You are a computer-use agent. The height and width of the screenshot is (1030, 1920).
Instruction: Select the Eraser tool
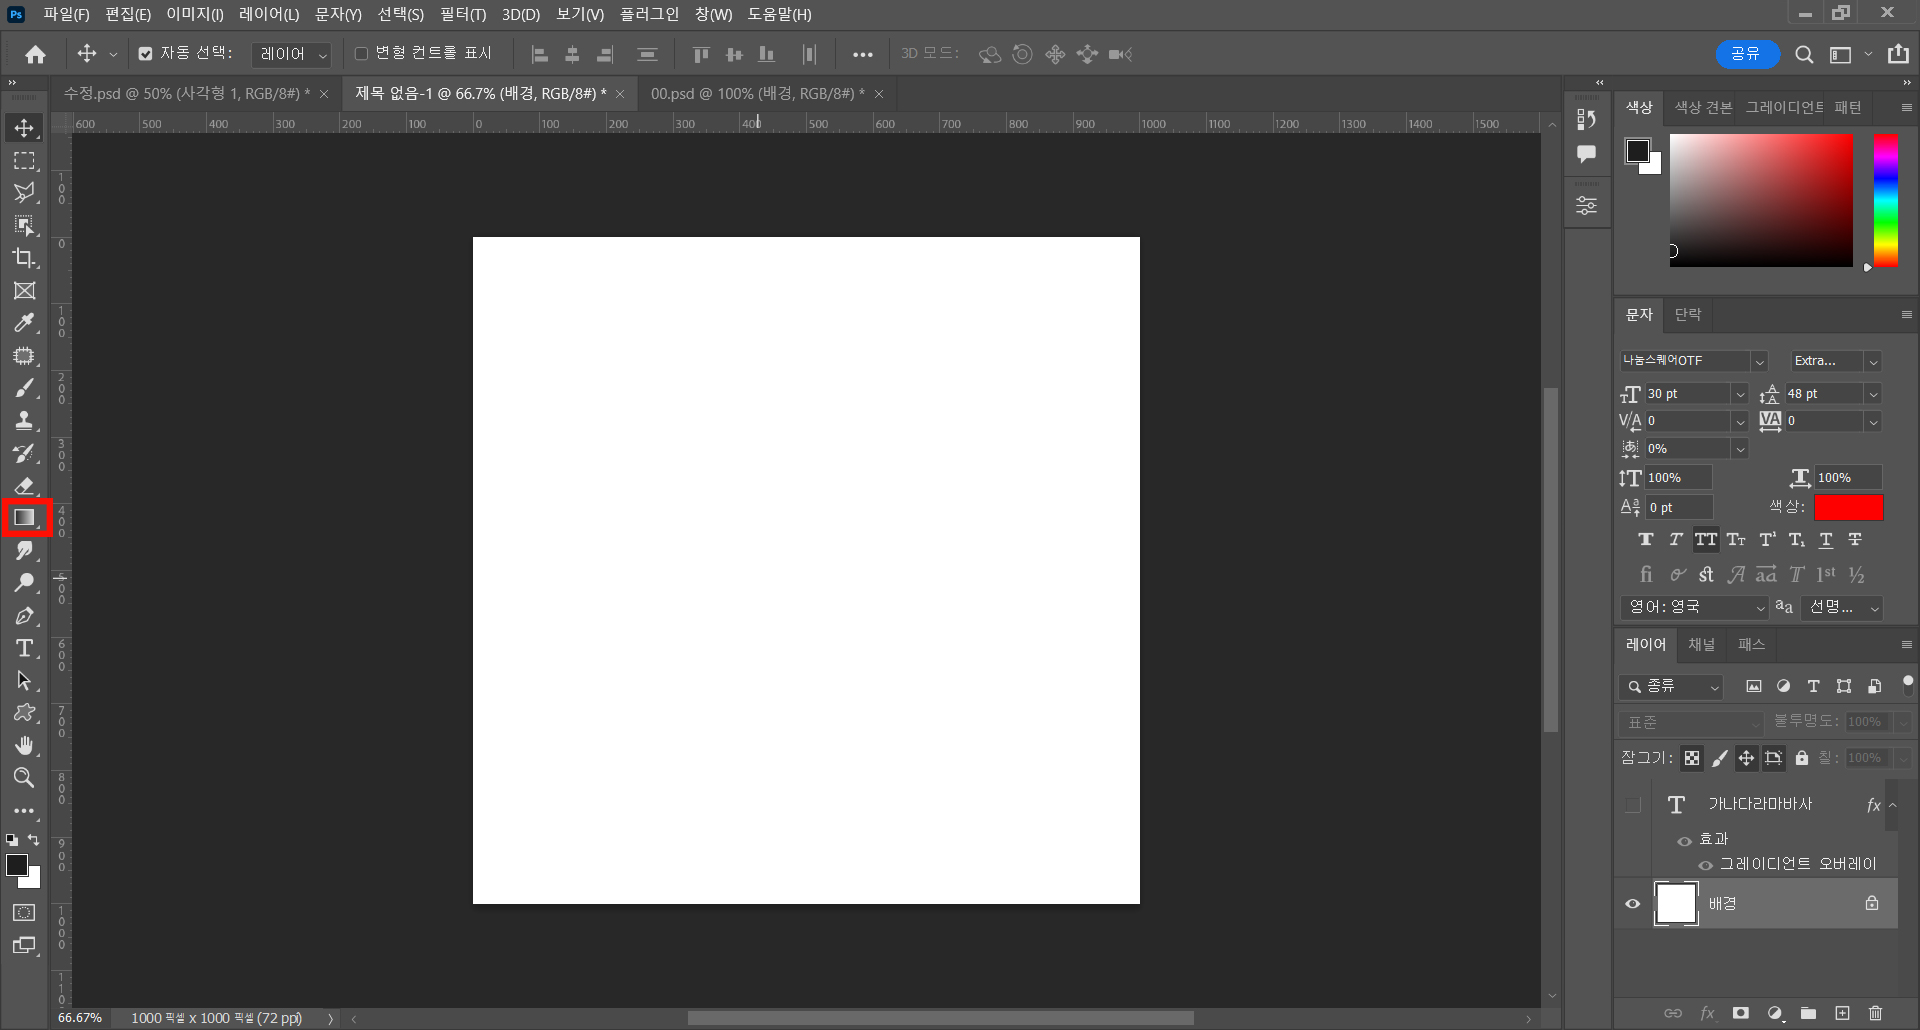(x=25, y=486)
